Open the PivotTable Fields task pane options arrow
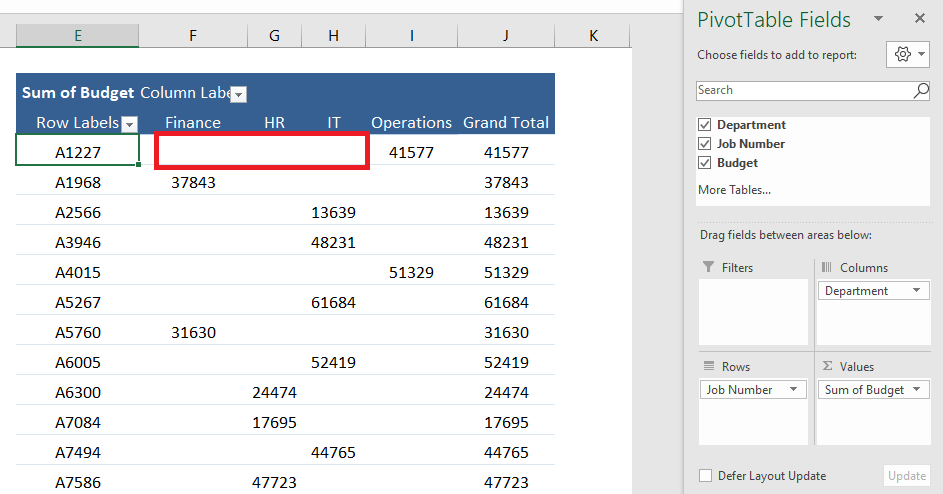 coord(879,19)
